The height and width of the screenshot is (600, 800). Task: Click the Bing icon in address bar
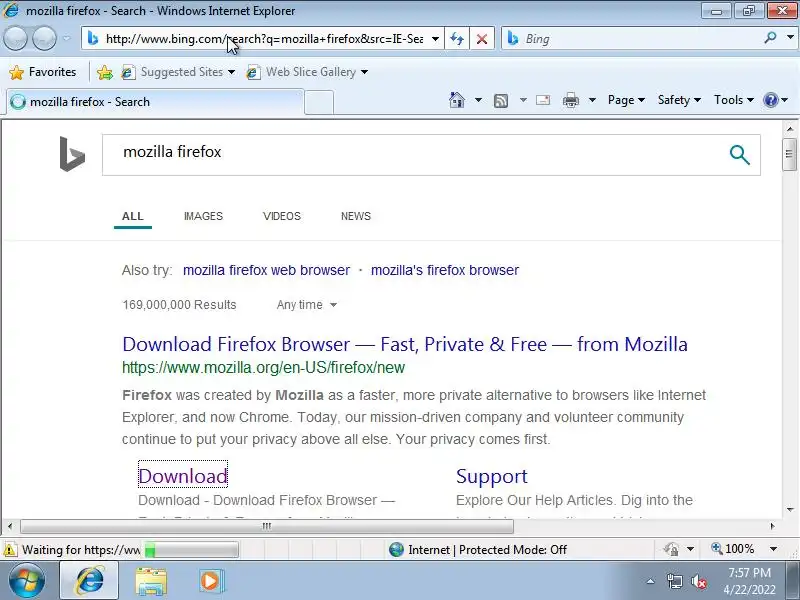(x=93, y=38)
